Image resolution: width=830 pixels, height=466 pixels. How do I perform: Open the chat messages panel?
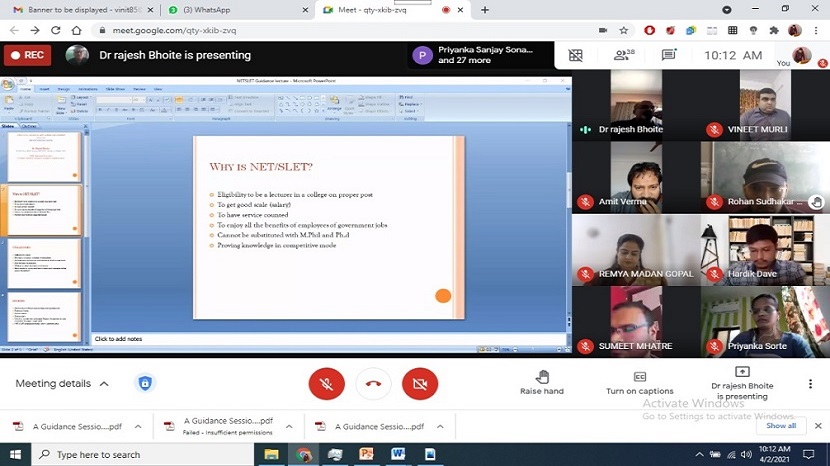[x=669, y=55]
